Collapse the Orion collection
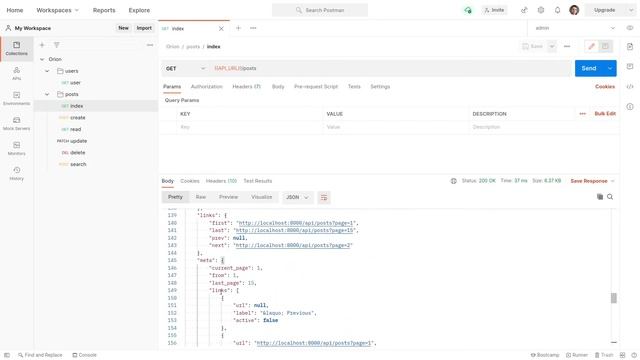This screenshot has width=640, height=360. click(42, 59)
